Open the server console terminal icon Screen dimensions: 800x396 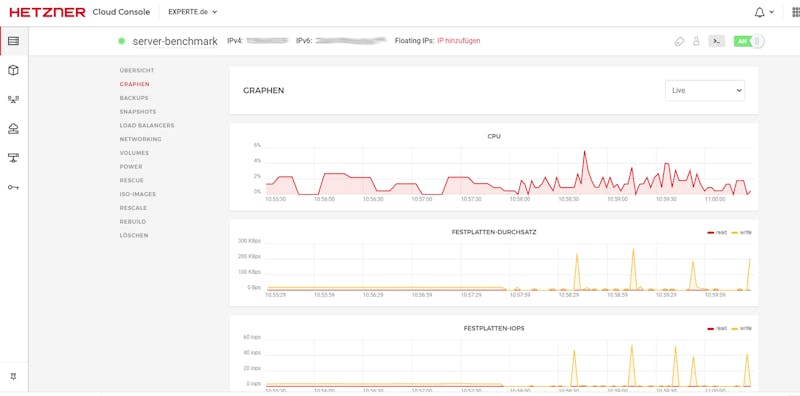click(716, 41)
